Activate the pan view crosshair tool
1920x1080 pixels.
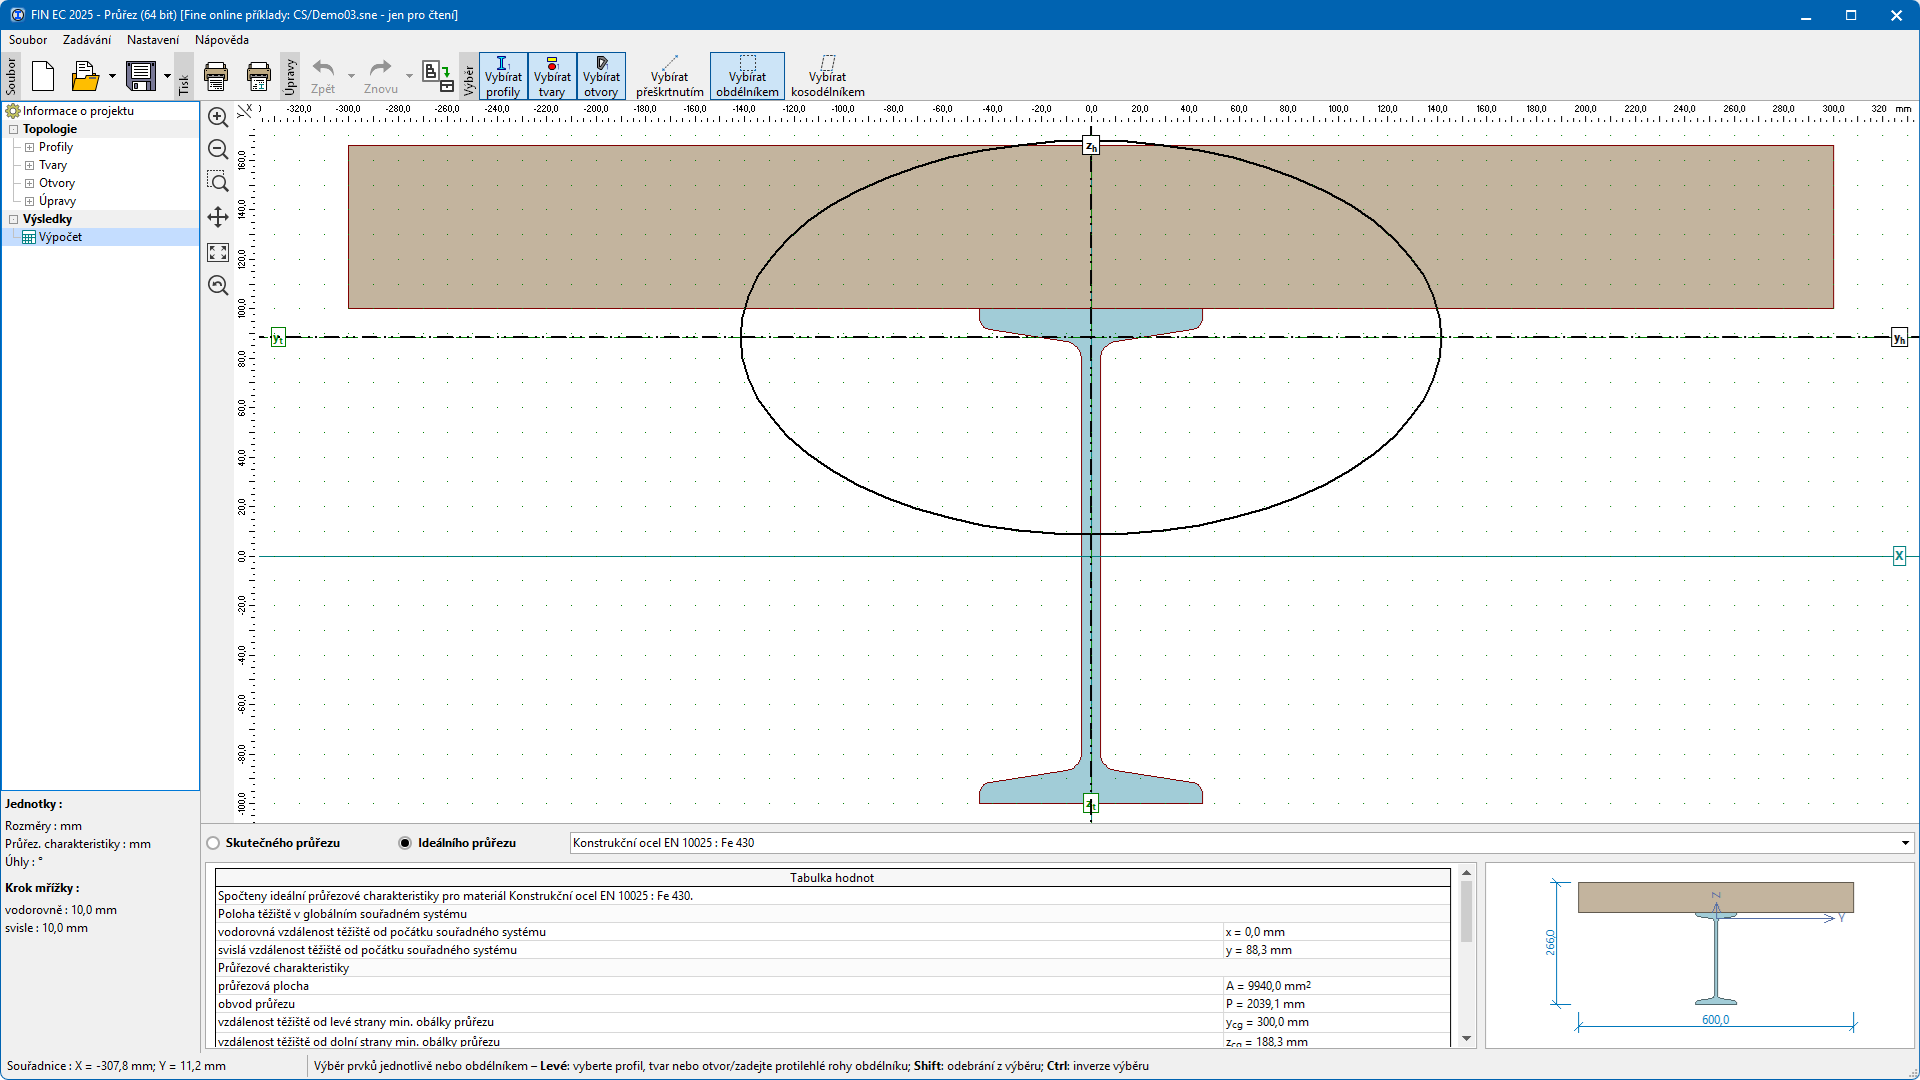pos(217,217)
